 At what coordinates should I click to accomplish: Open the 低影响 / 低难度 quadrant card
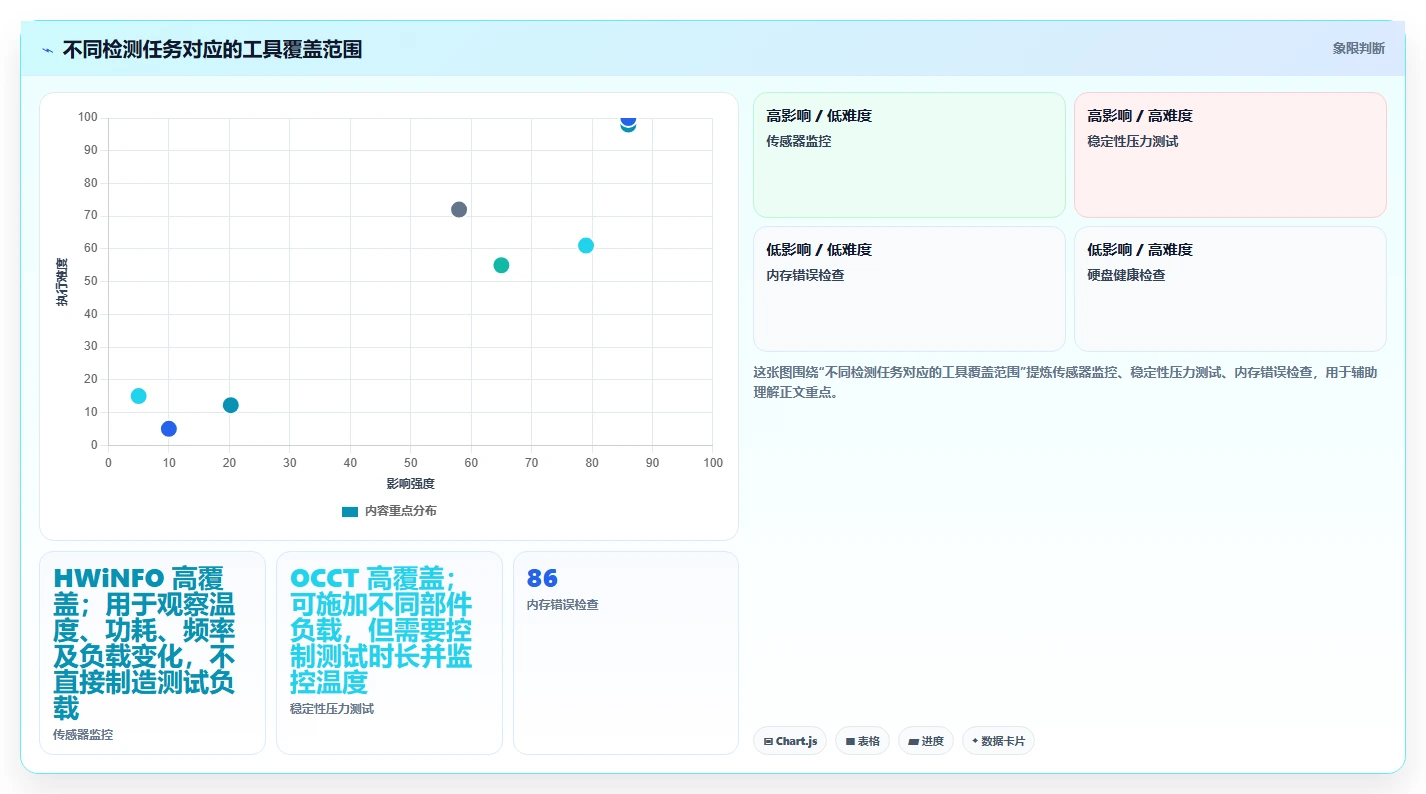tap(909, 289)
